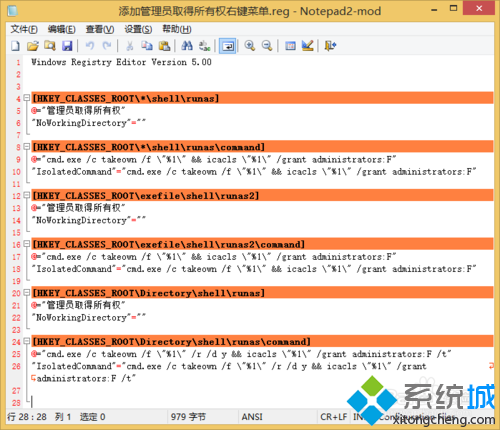The width and height of the screenshot is (500, 430).
Task: Close the Notepad2-mod window
Action: pyautogui.click(x=479, y=8)
